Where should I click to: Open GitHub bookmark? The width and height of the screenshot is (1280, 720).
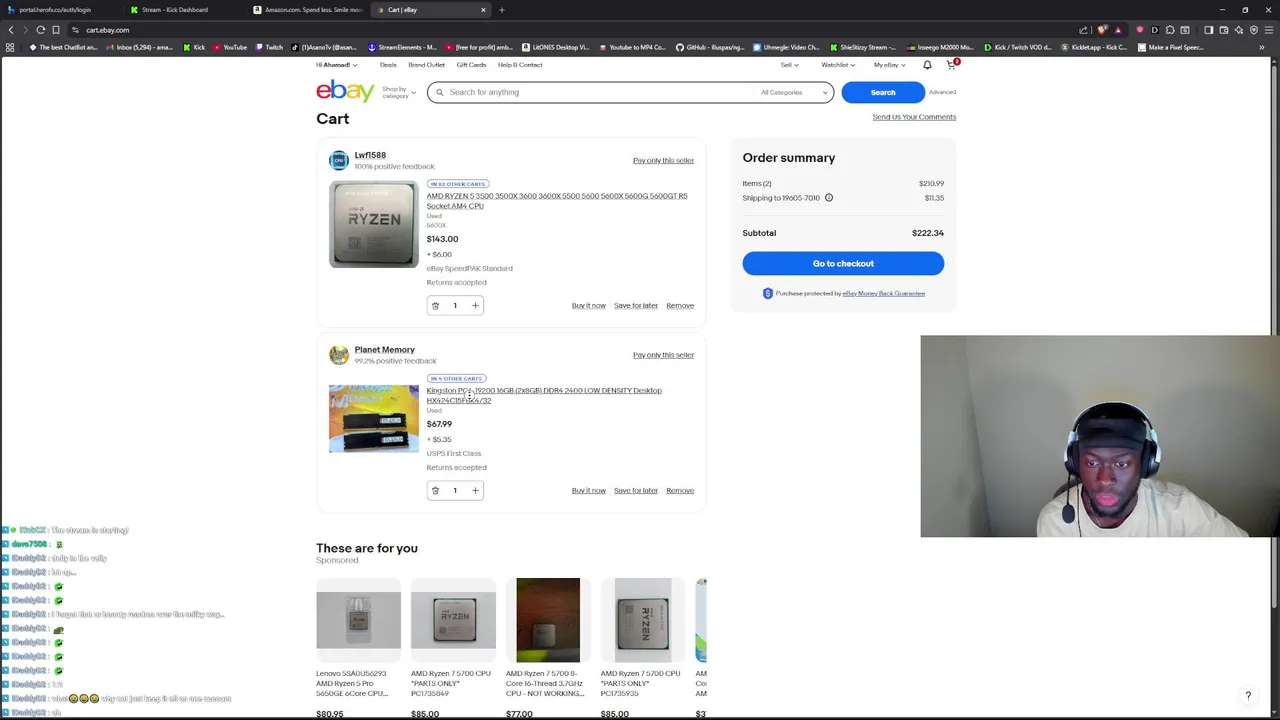(x=709, y=47)
